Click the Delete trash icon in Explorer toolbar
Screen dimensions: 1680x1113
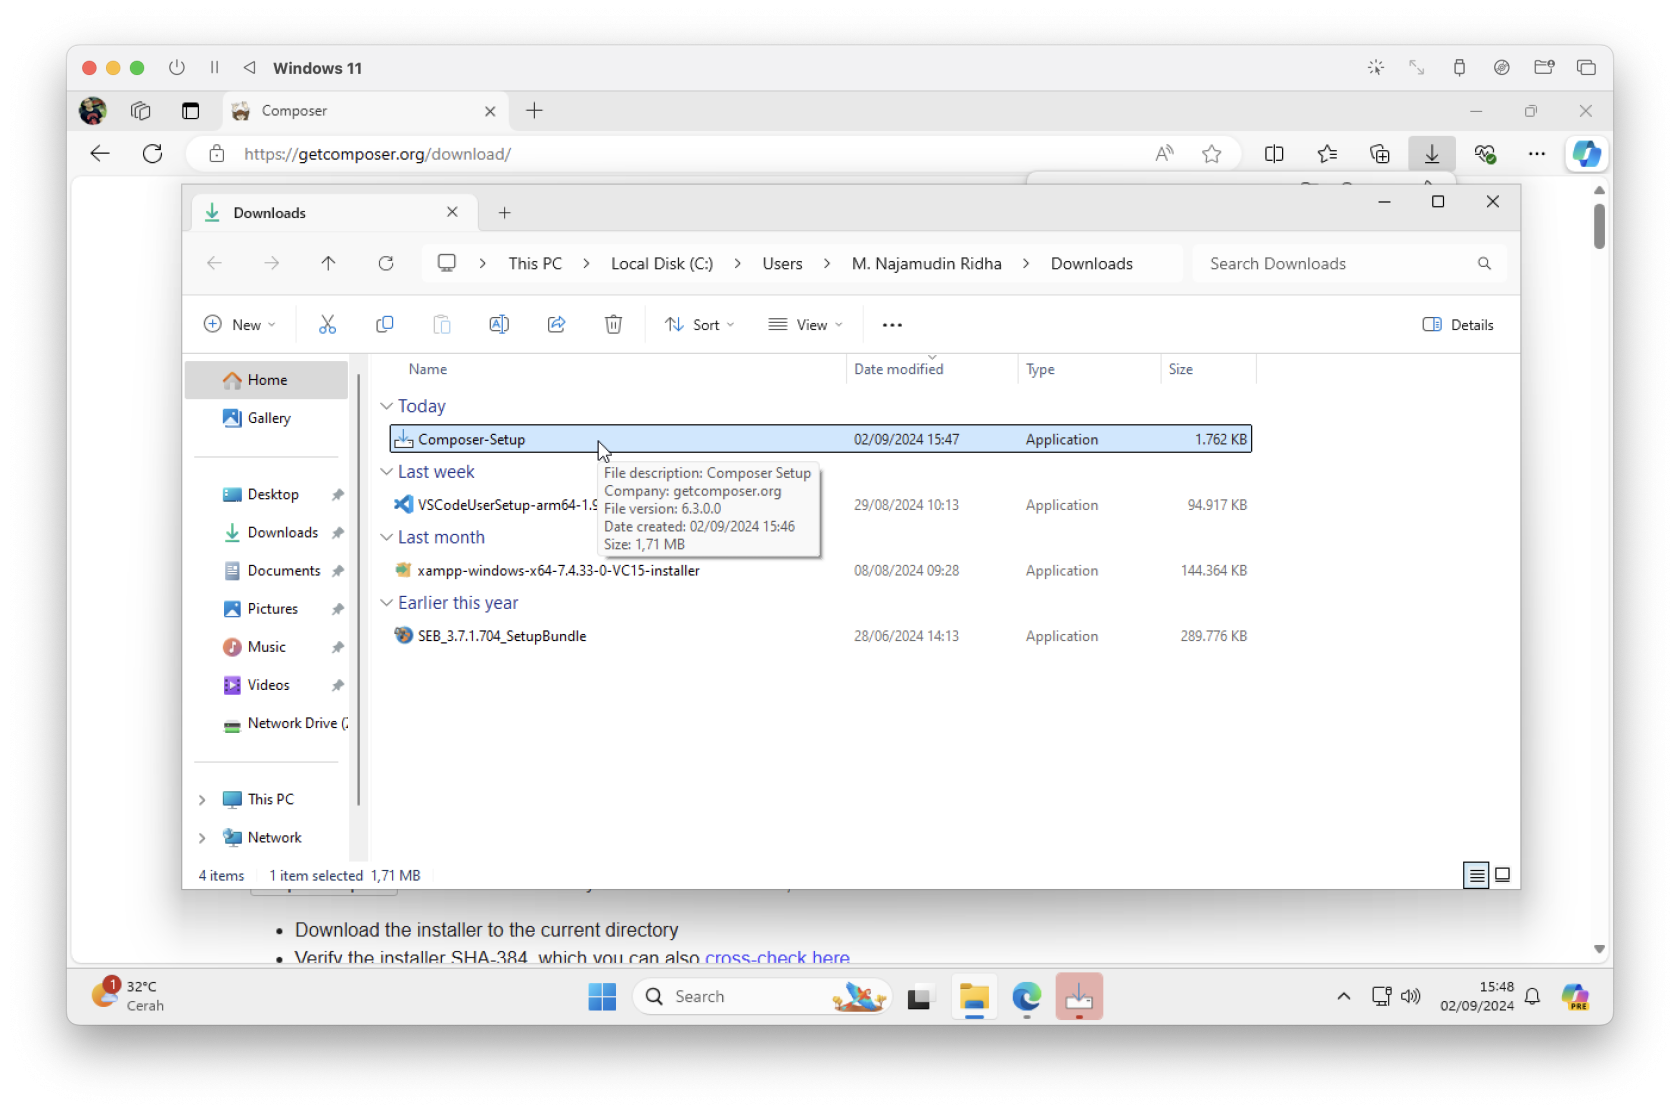pyautogui.click(x=614, y=324)
